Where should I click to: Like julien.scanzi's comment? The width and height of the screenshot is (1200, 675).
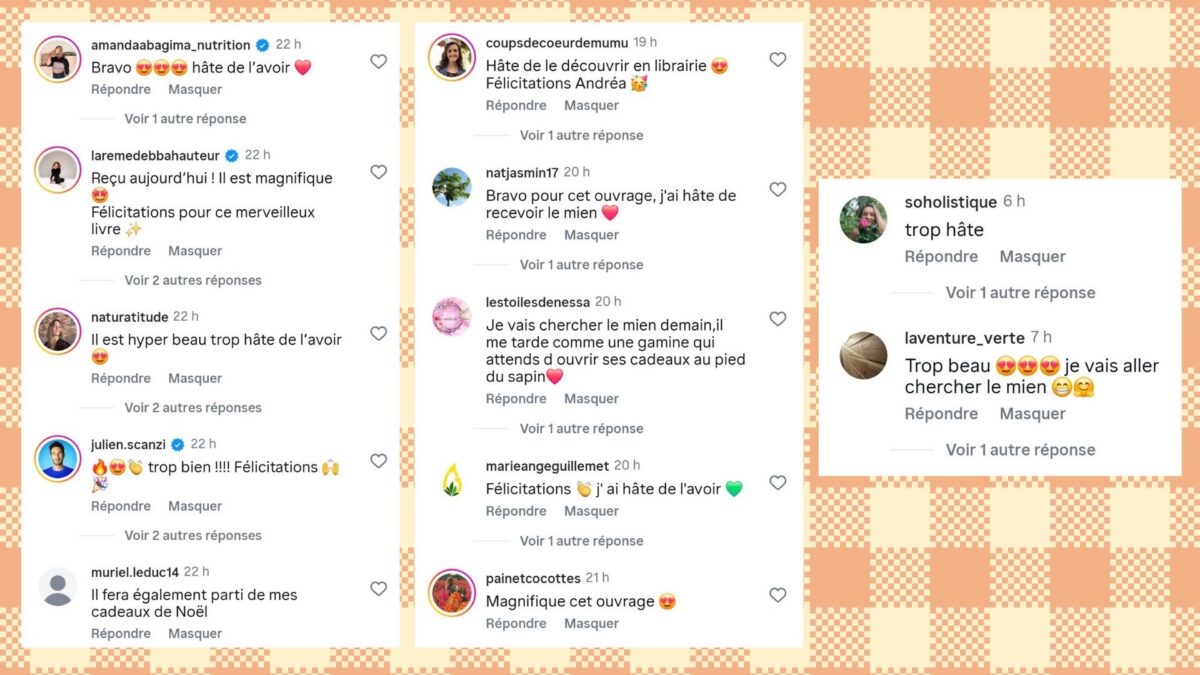[378, 461]
